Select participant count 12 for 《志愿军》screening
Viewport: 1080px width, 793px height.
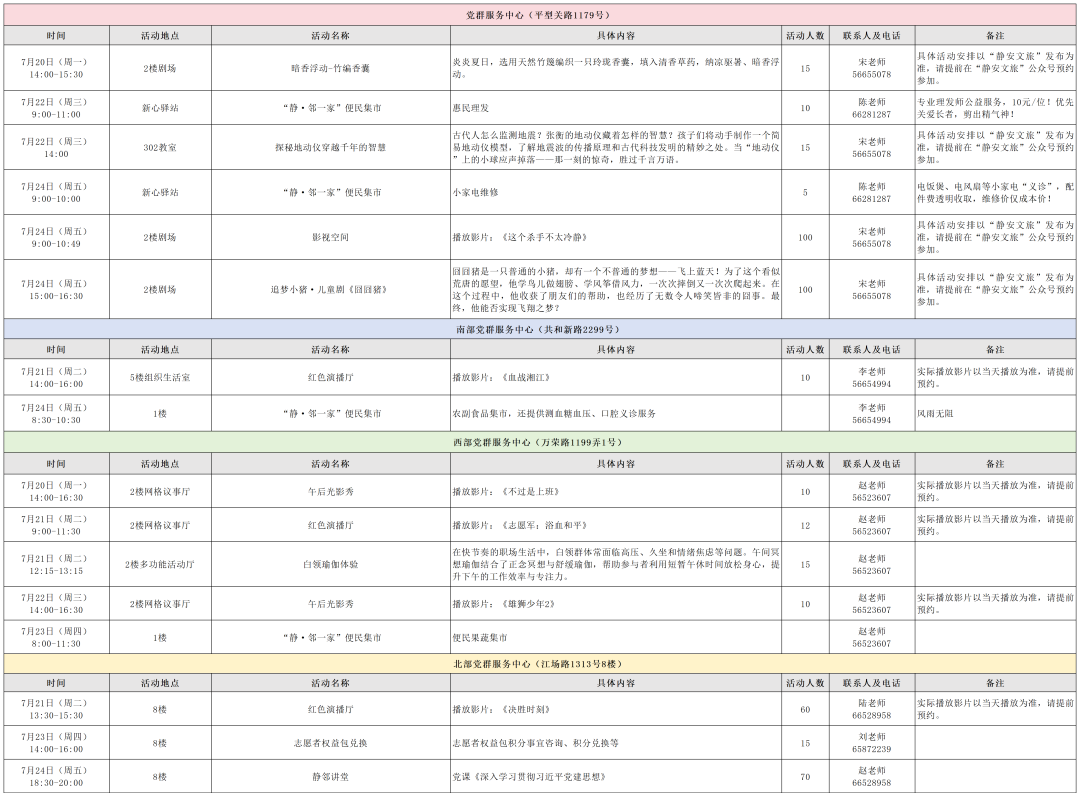click(x=805, y=525)
